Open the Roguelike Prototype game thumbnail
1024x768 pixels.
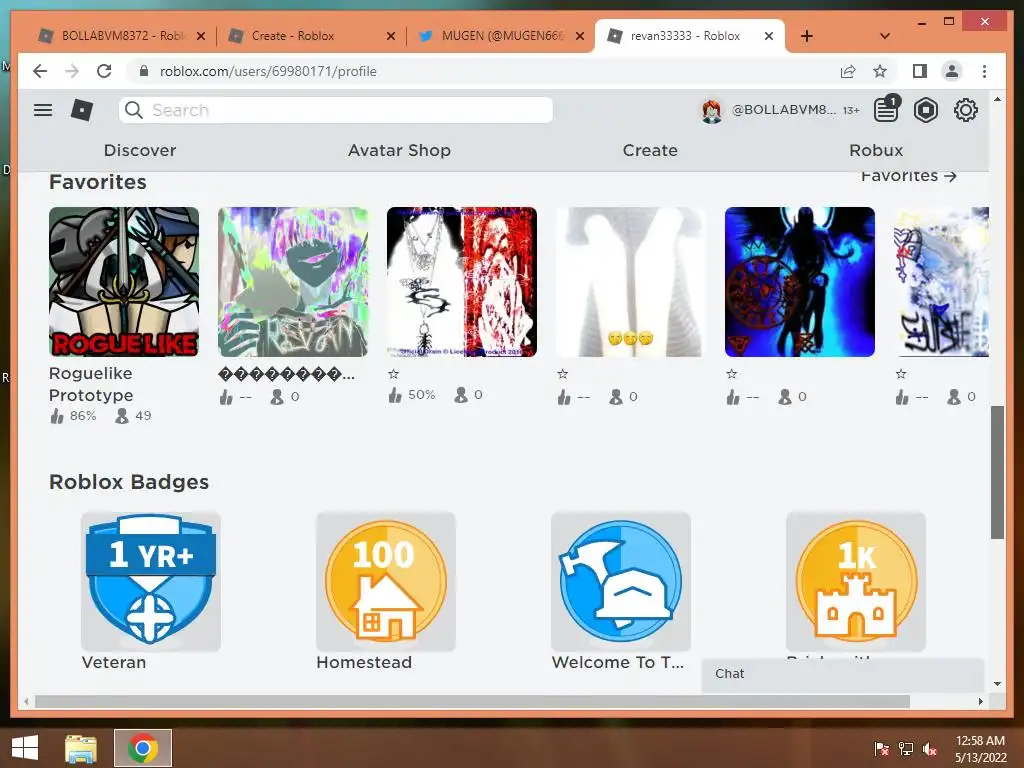(x=124, y=282)
